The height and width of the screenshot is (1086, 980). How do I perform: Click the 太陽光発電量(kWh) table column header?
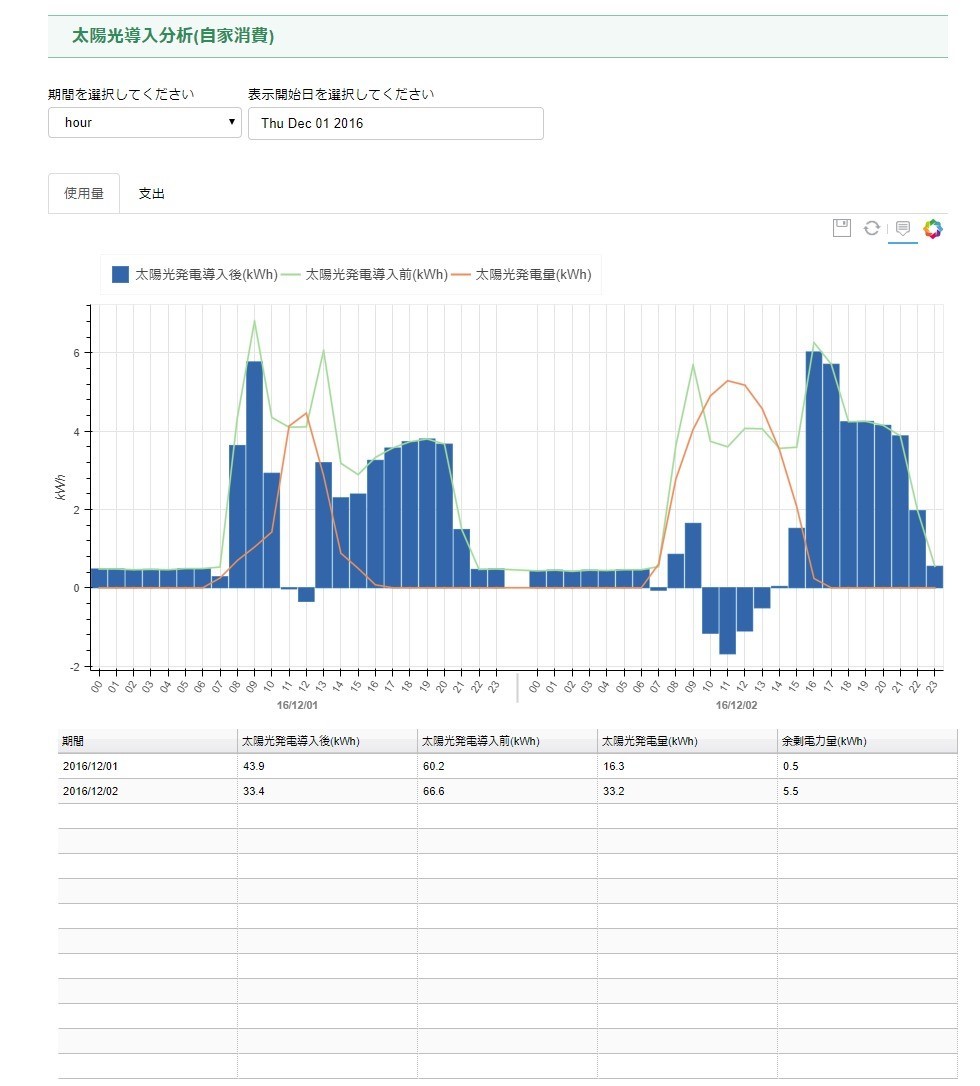click(x=687, y=741)
